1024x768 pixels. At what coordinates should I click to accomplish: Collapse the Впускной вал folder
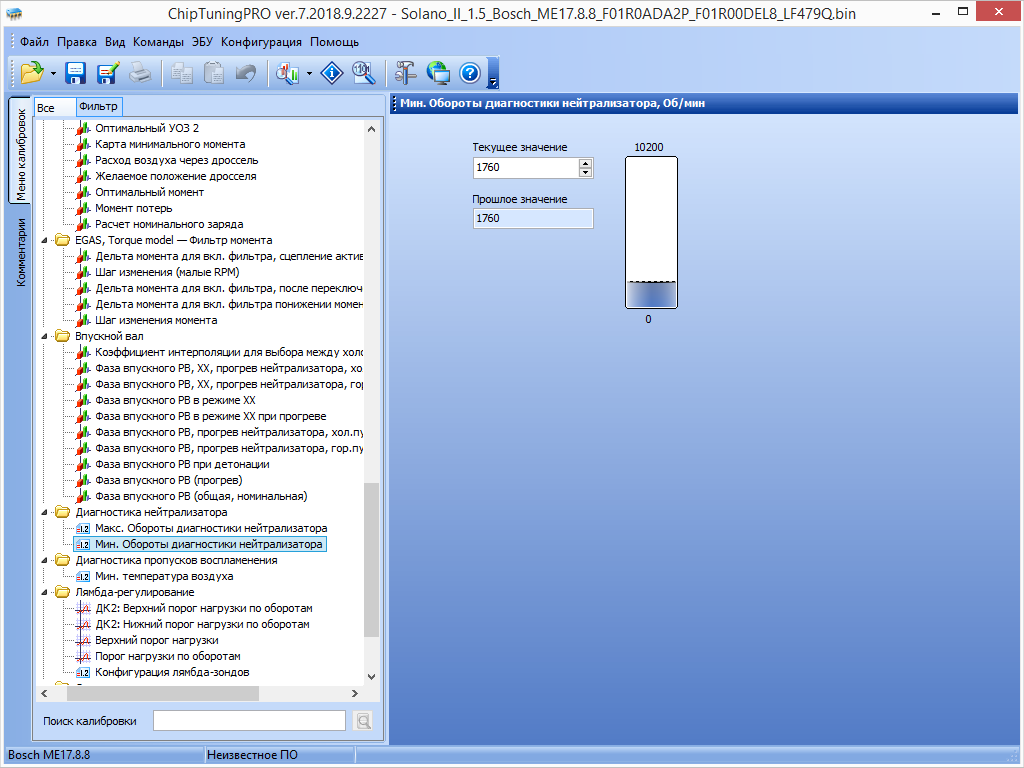click(x=44, y=336)
